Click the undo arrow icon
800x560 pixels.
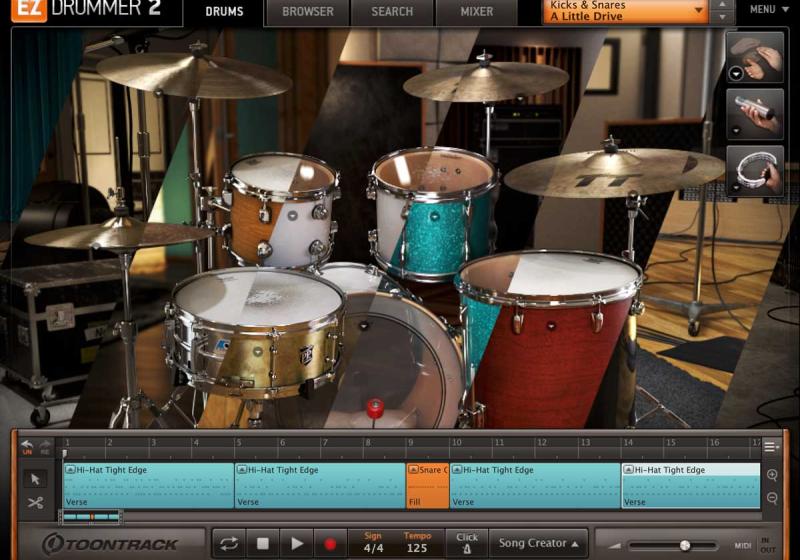[27, 446]
